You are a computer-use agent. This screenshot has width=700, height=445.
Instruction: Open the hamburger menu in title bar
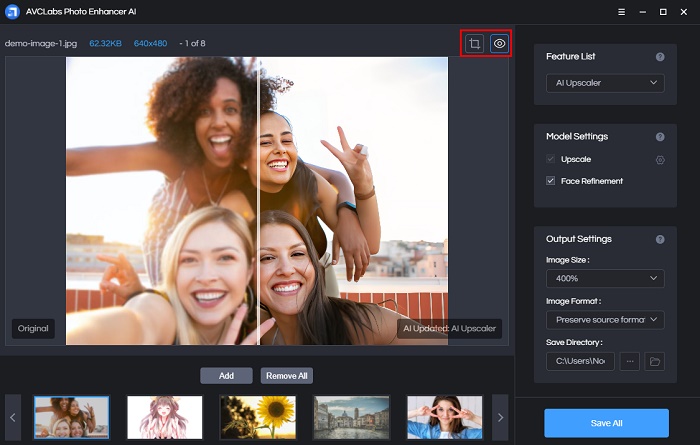621,12
